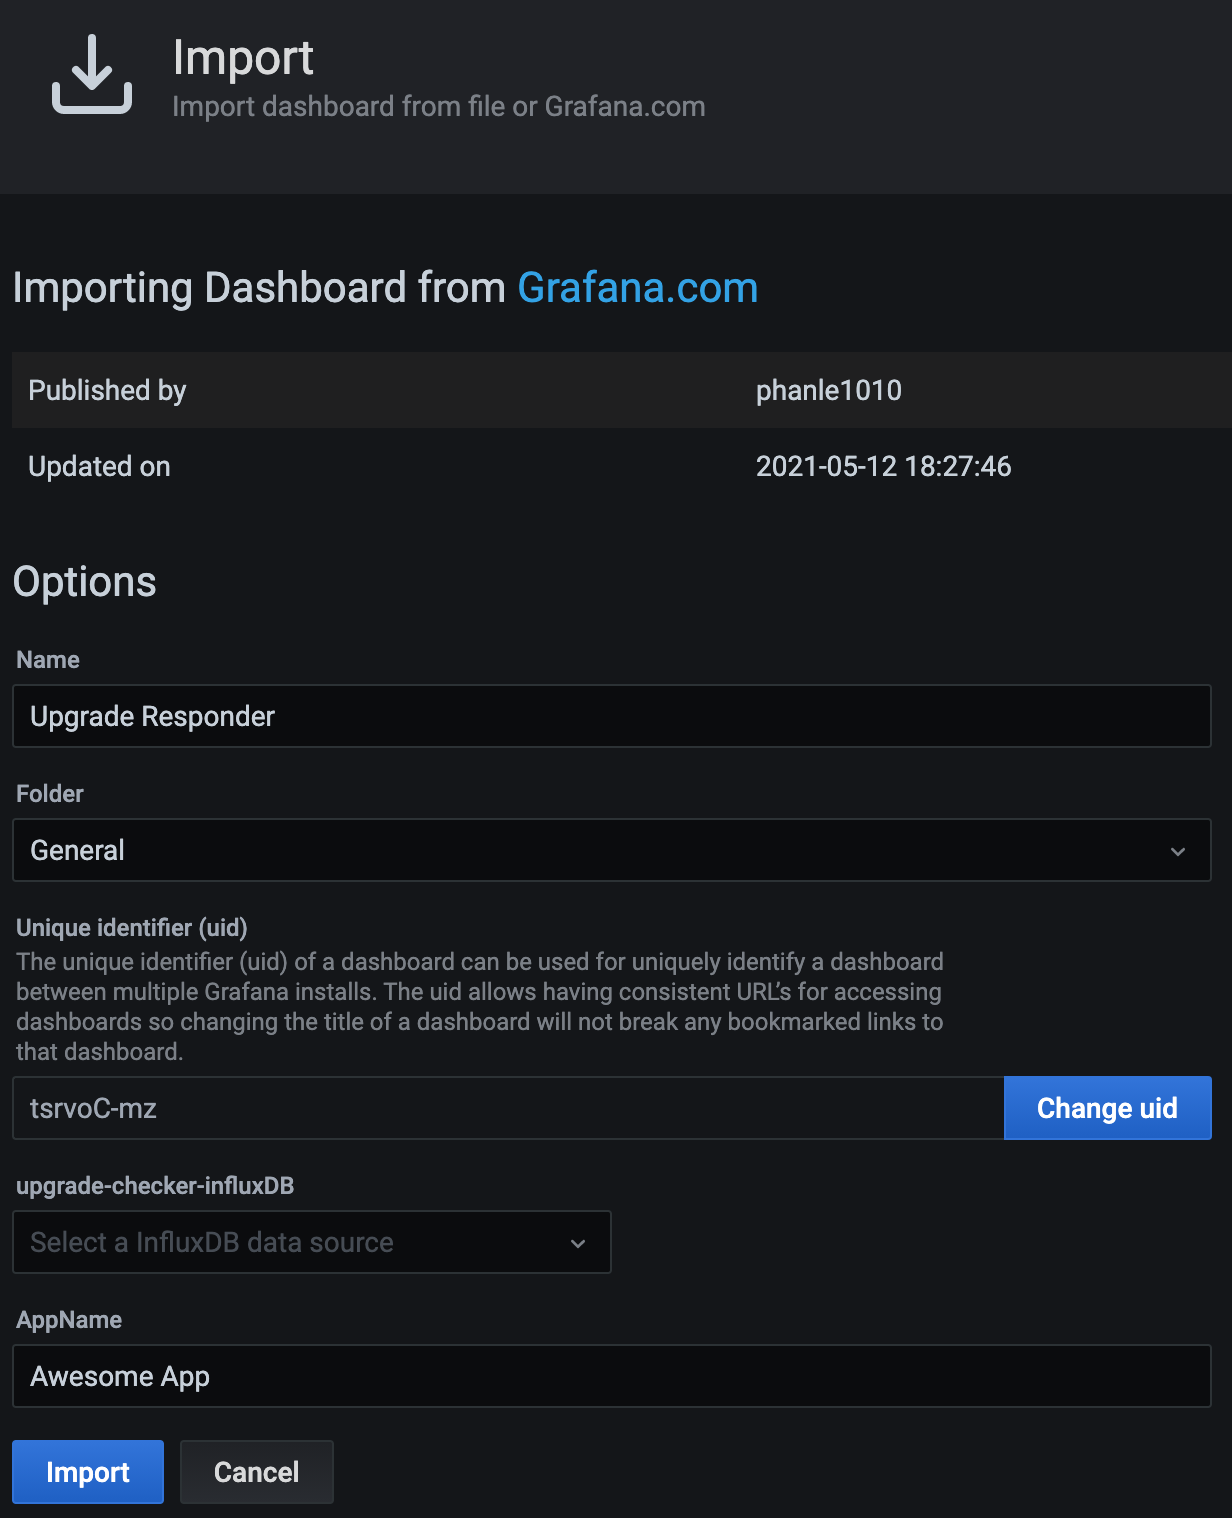Click the Name field containing Upgrade Responder

[612, 716]
